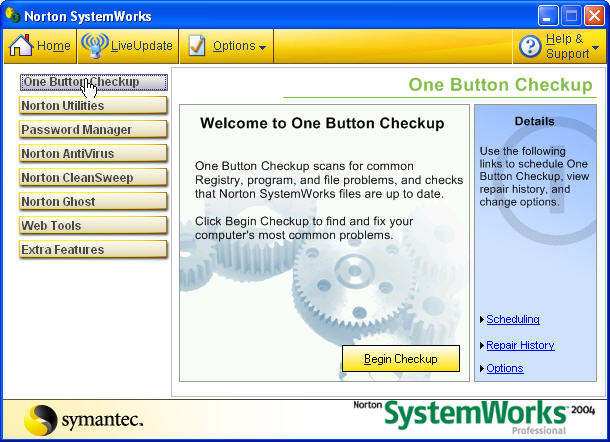
Task: Open Password Manager section
Action: tap(93, 130)
